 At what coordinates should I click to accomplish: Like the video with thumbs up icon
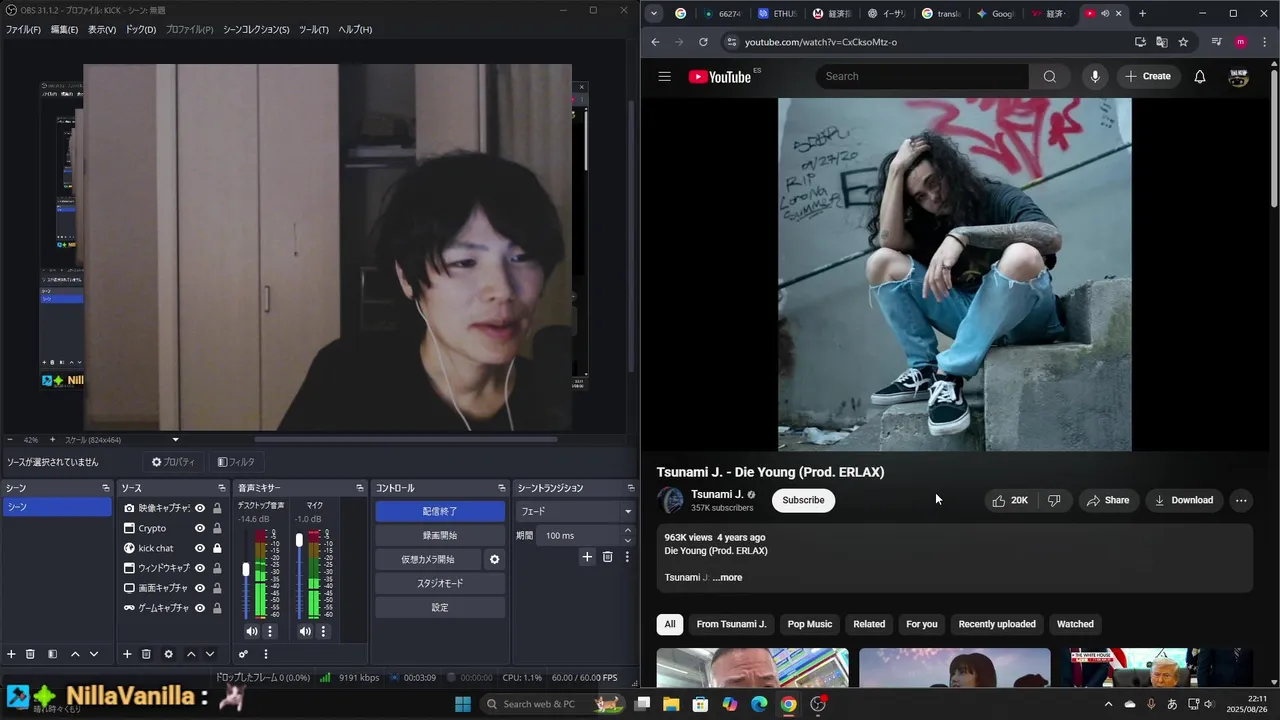click(x=1010, y=500)
